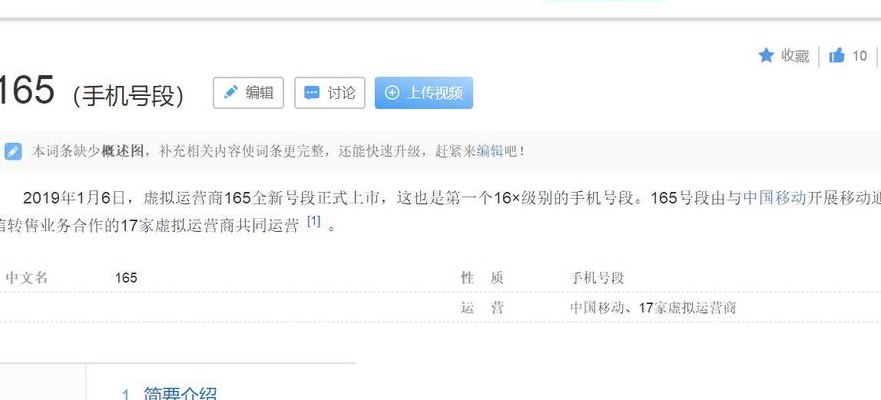Click the 收藏 text label
The height and width of the screenshot is (400, 881).
click(795, 56)
